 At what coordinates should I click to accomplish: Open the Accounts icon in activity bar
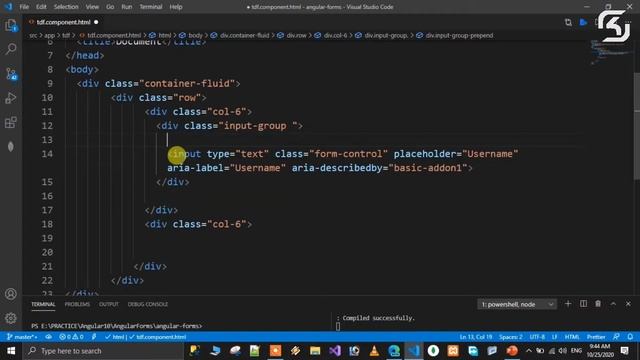11,294
